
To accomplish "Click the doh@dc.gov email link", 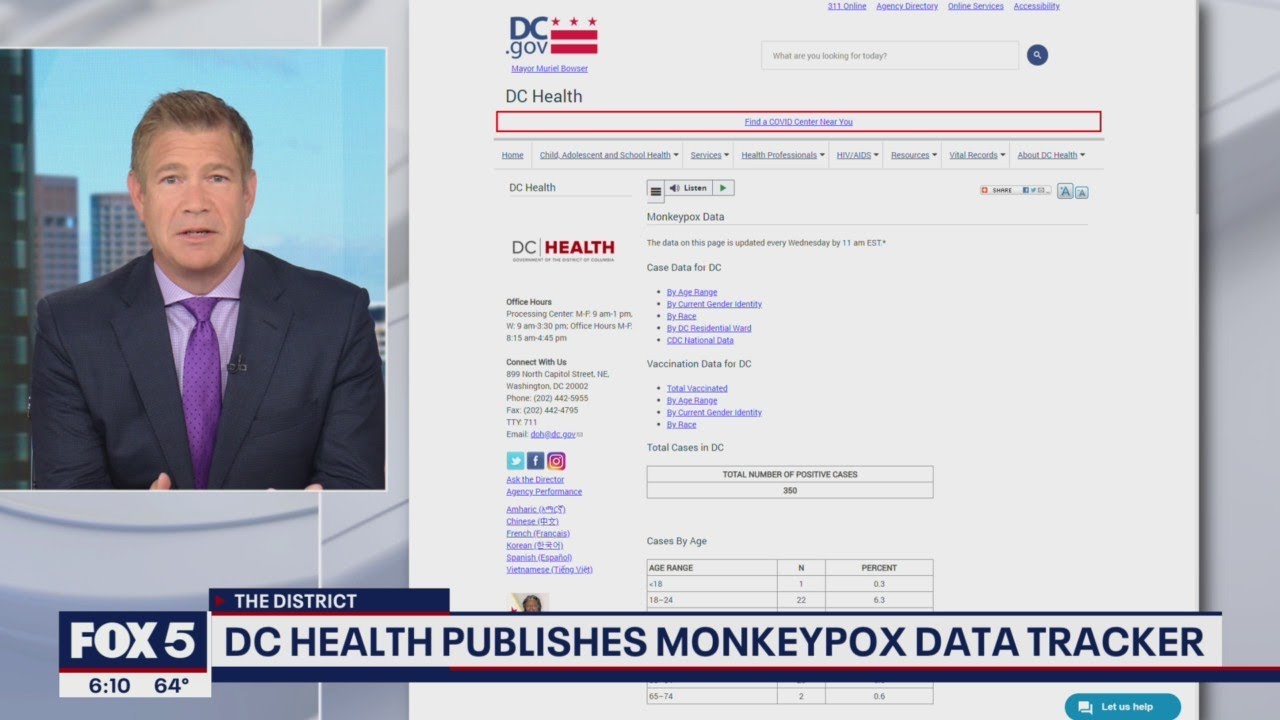I will pyautogui.click(x=553, y=434).
